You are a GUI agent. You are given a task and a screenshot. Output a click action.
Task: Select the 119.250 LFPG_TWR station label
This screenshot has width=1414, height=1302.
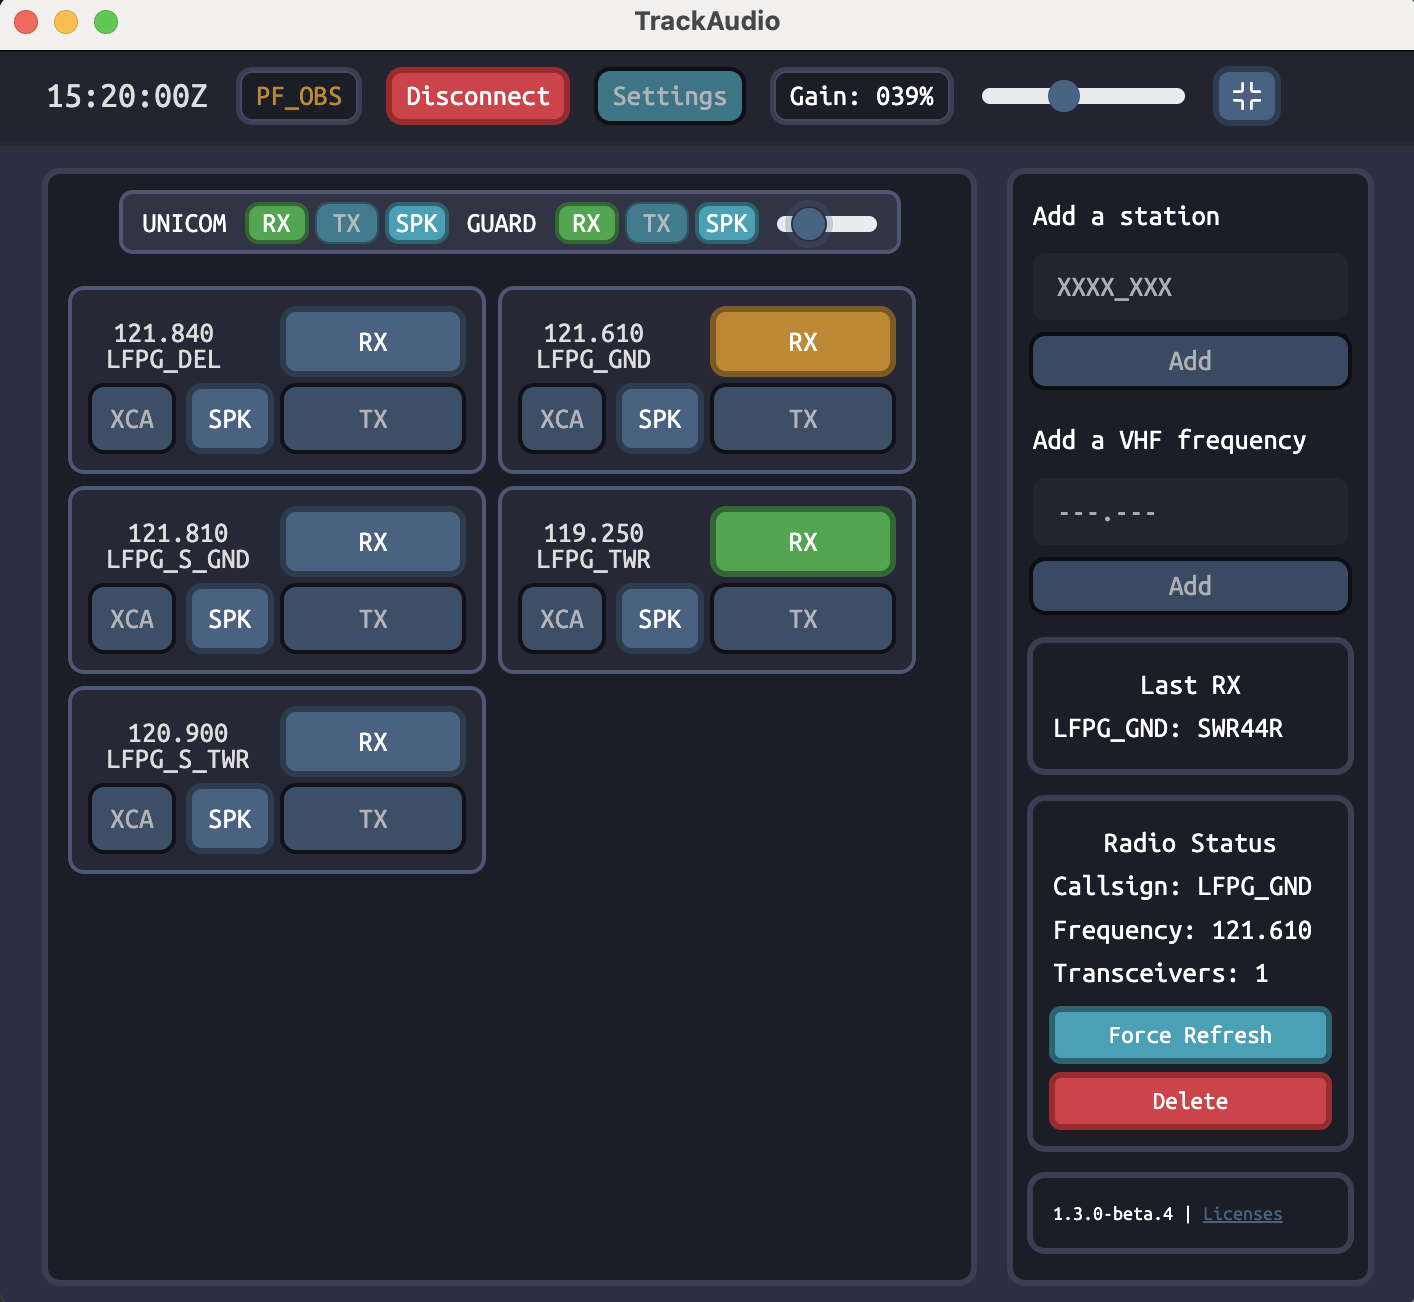click(x=594, y=546)
